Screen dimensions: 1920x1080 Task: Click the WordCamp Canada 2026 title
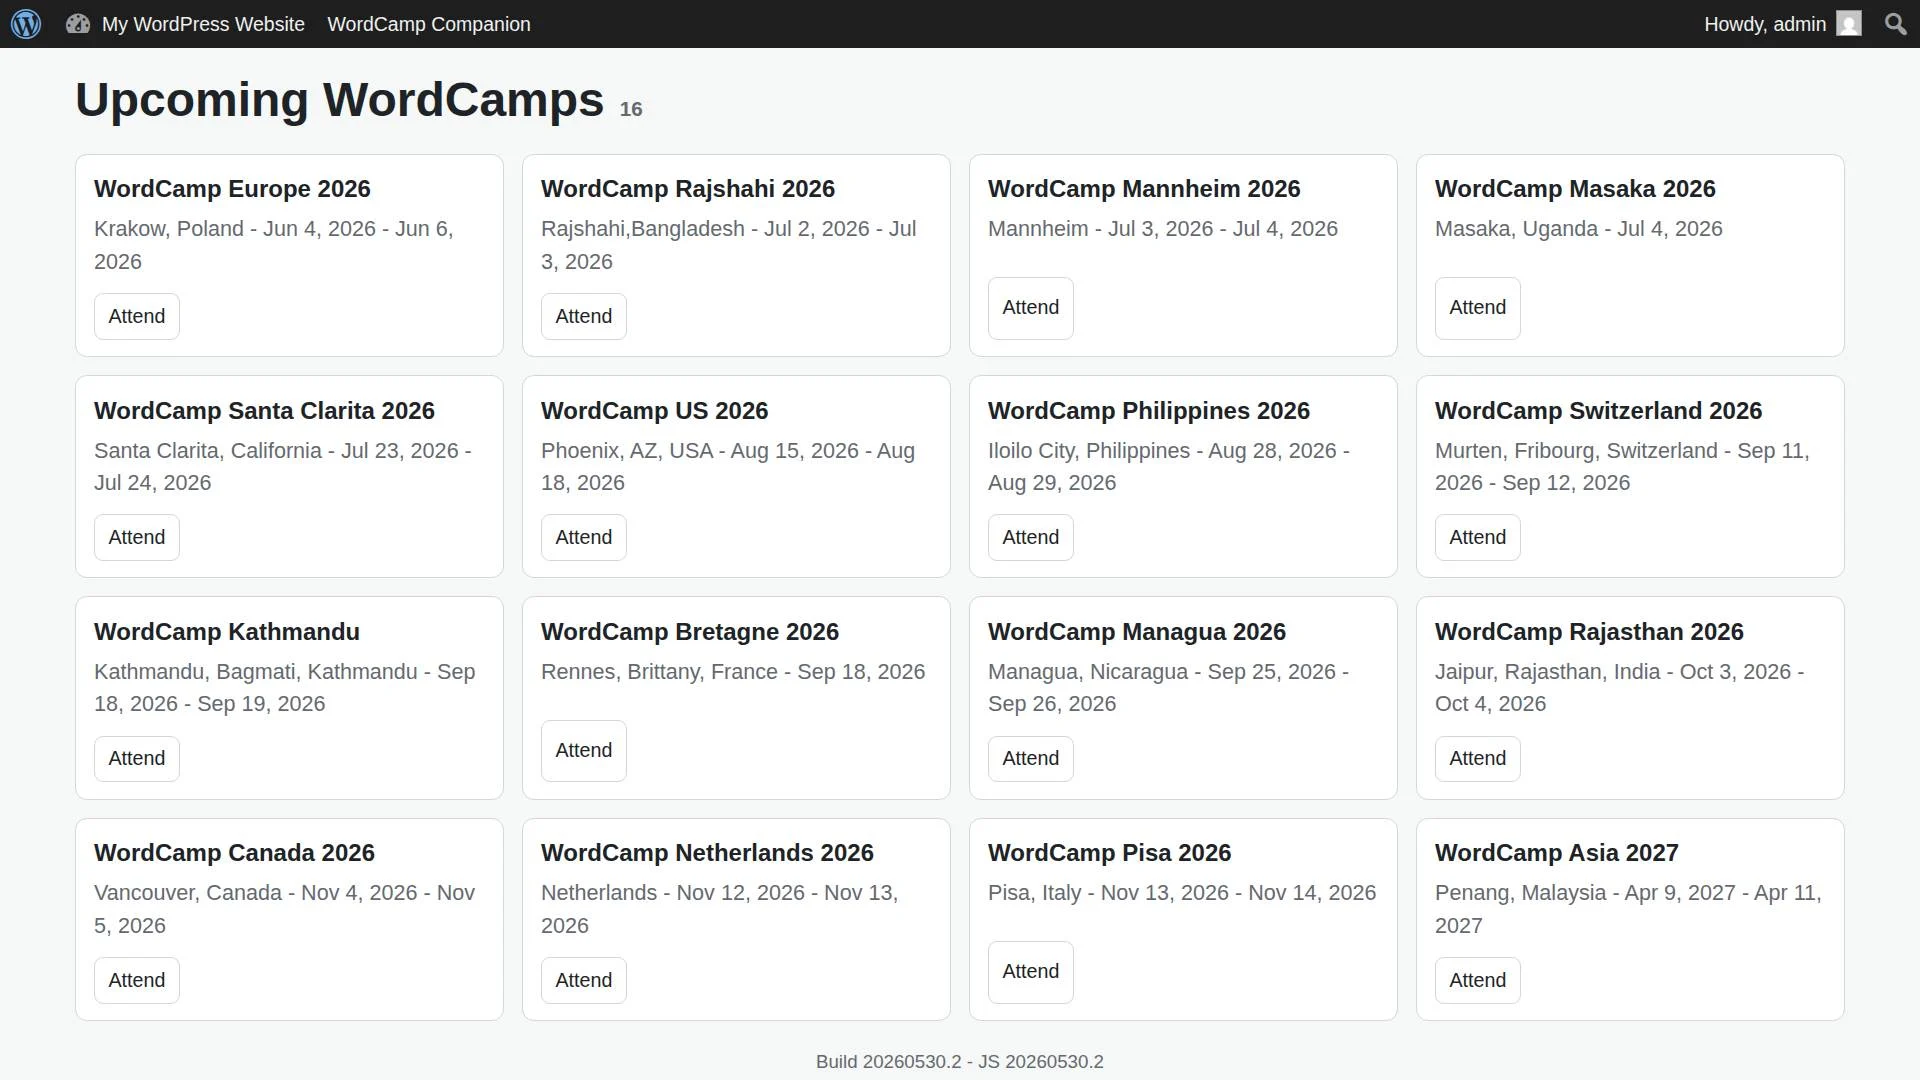[x=234, y=853]
